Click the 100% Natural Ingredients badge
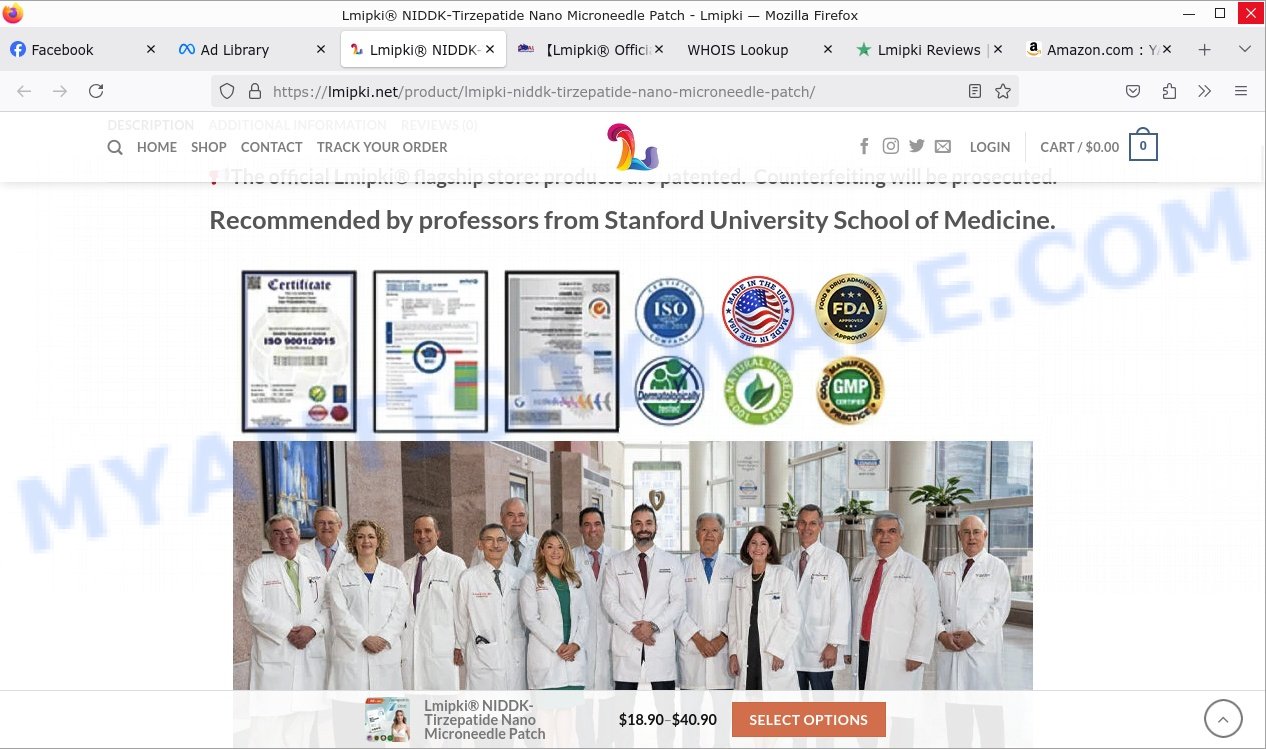 pyautogui.click(x=757, y=391)
